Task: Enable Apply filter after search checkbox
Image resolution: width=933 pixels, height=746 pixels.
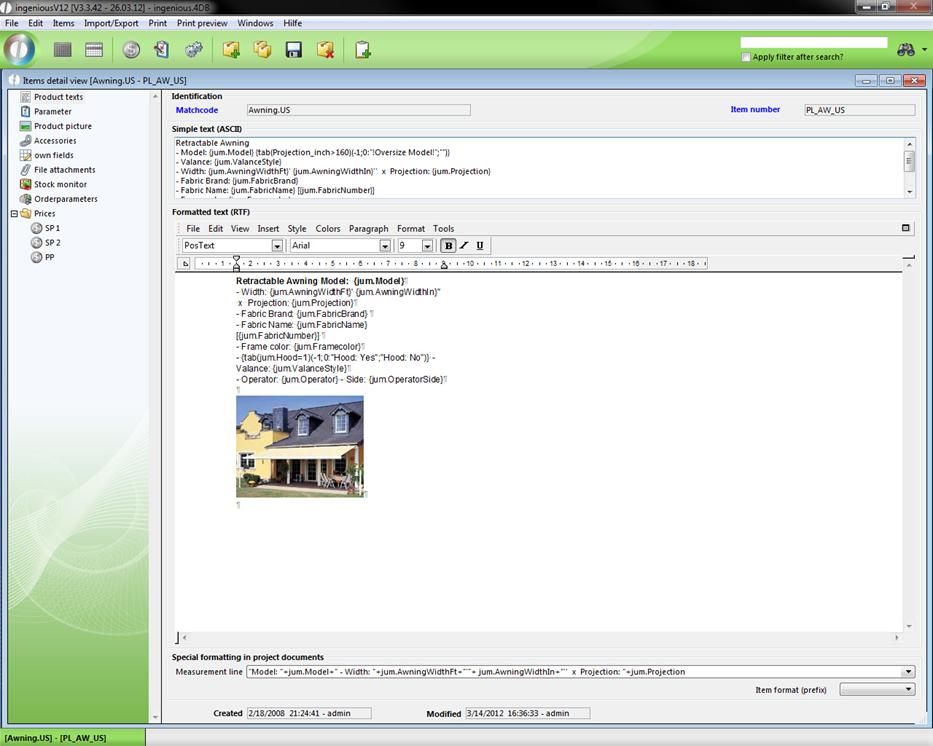Action: 746,57
